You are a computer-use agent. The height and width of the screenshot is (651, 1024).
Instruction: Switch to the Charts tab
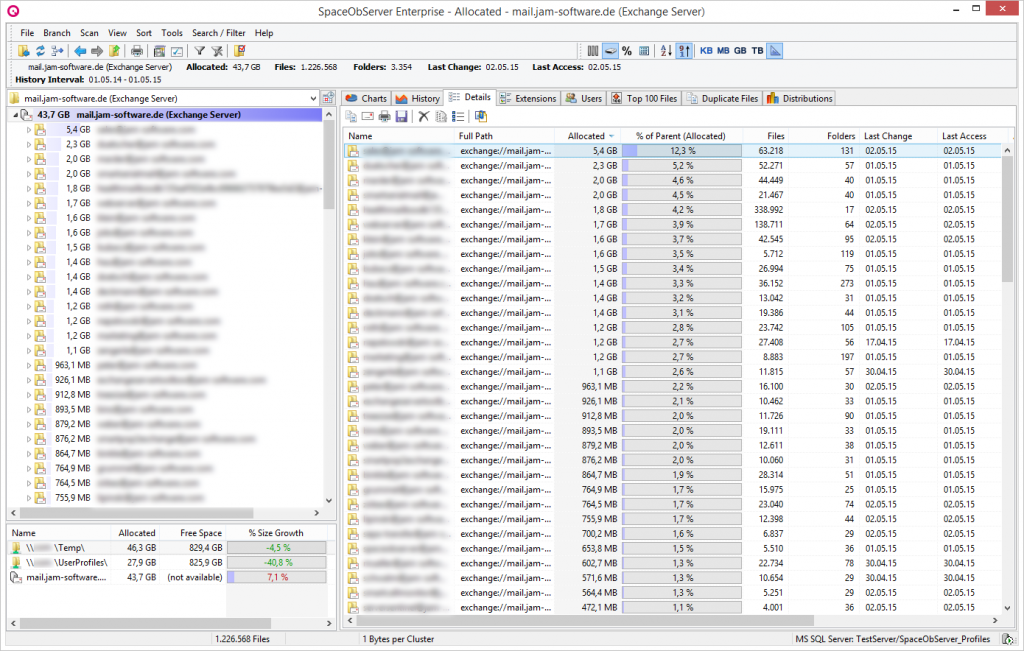(x=366, y=99)
